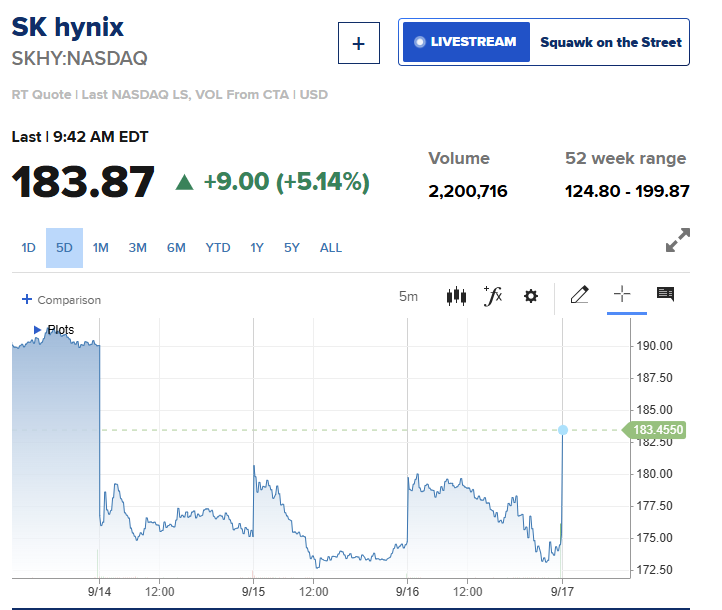Add SK hynix to watchlist with plus button
The height and width of the screenshot is (610, 722).
(359, 43)
